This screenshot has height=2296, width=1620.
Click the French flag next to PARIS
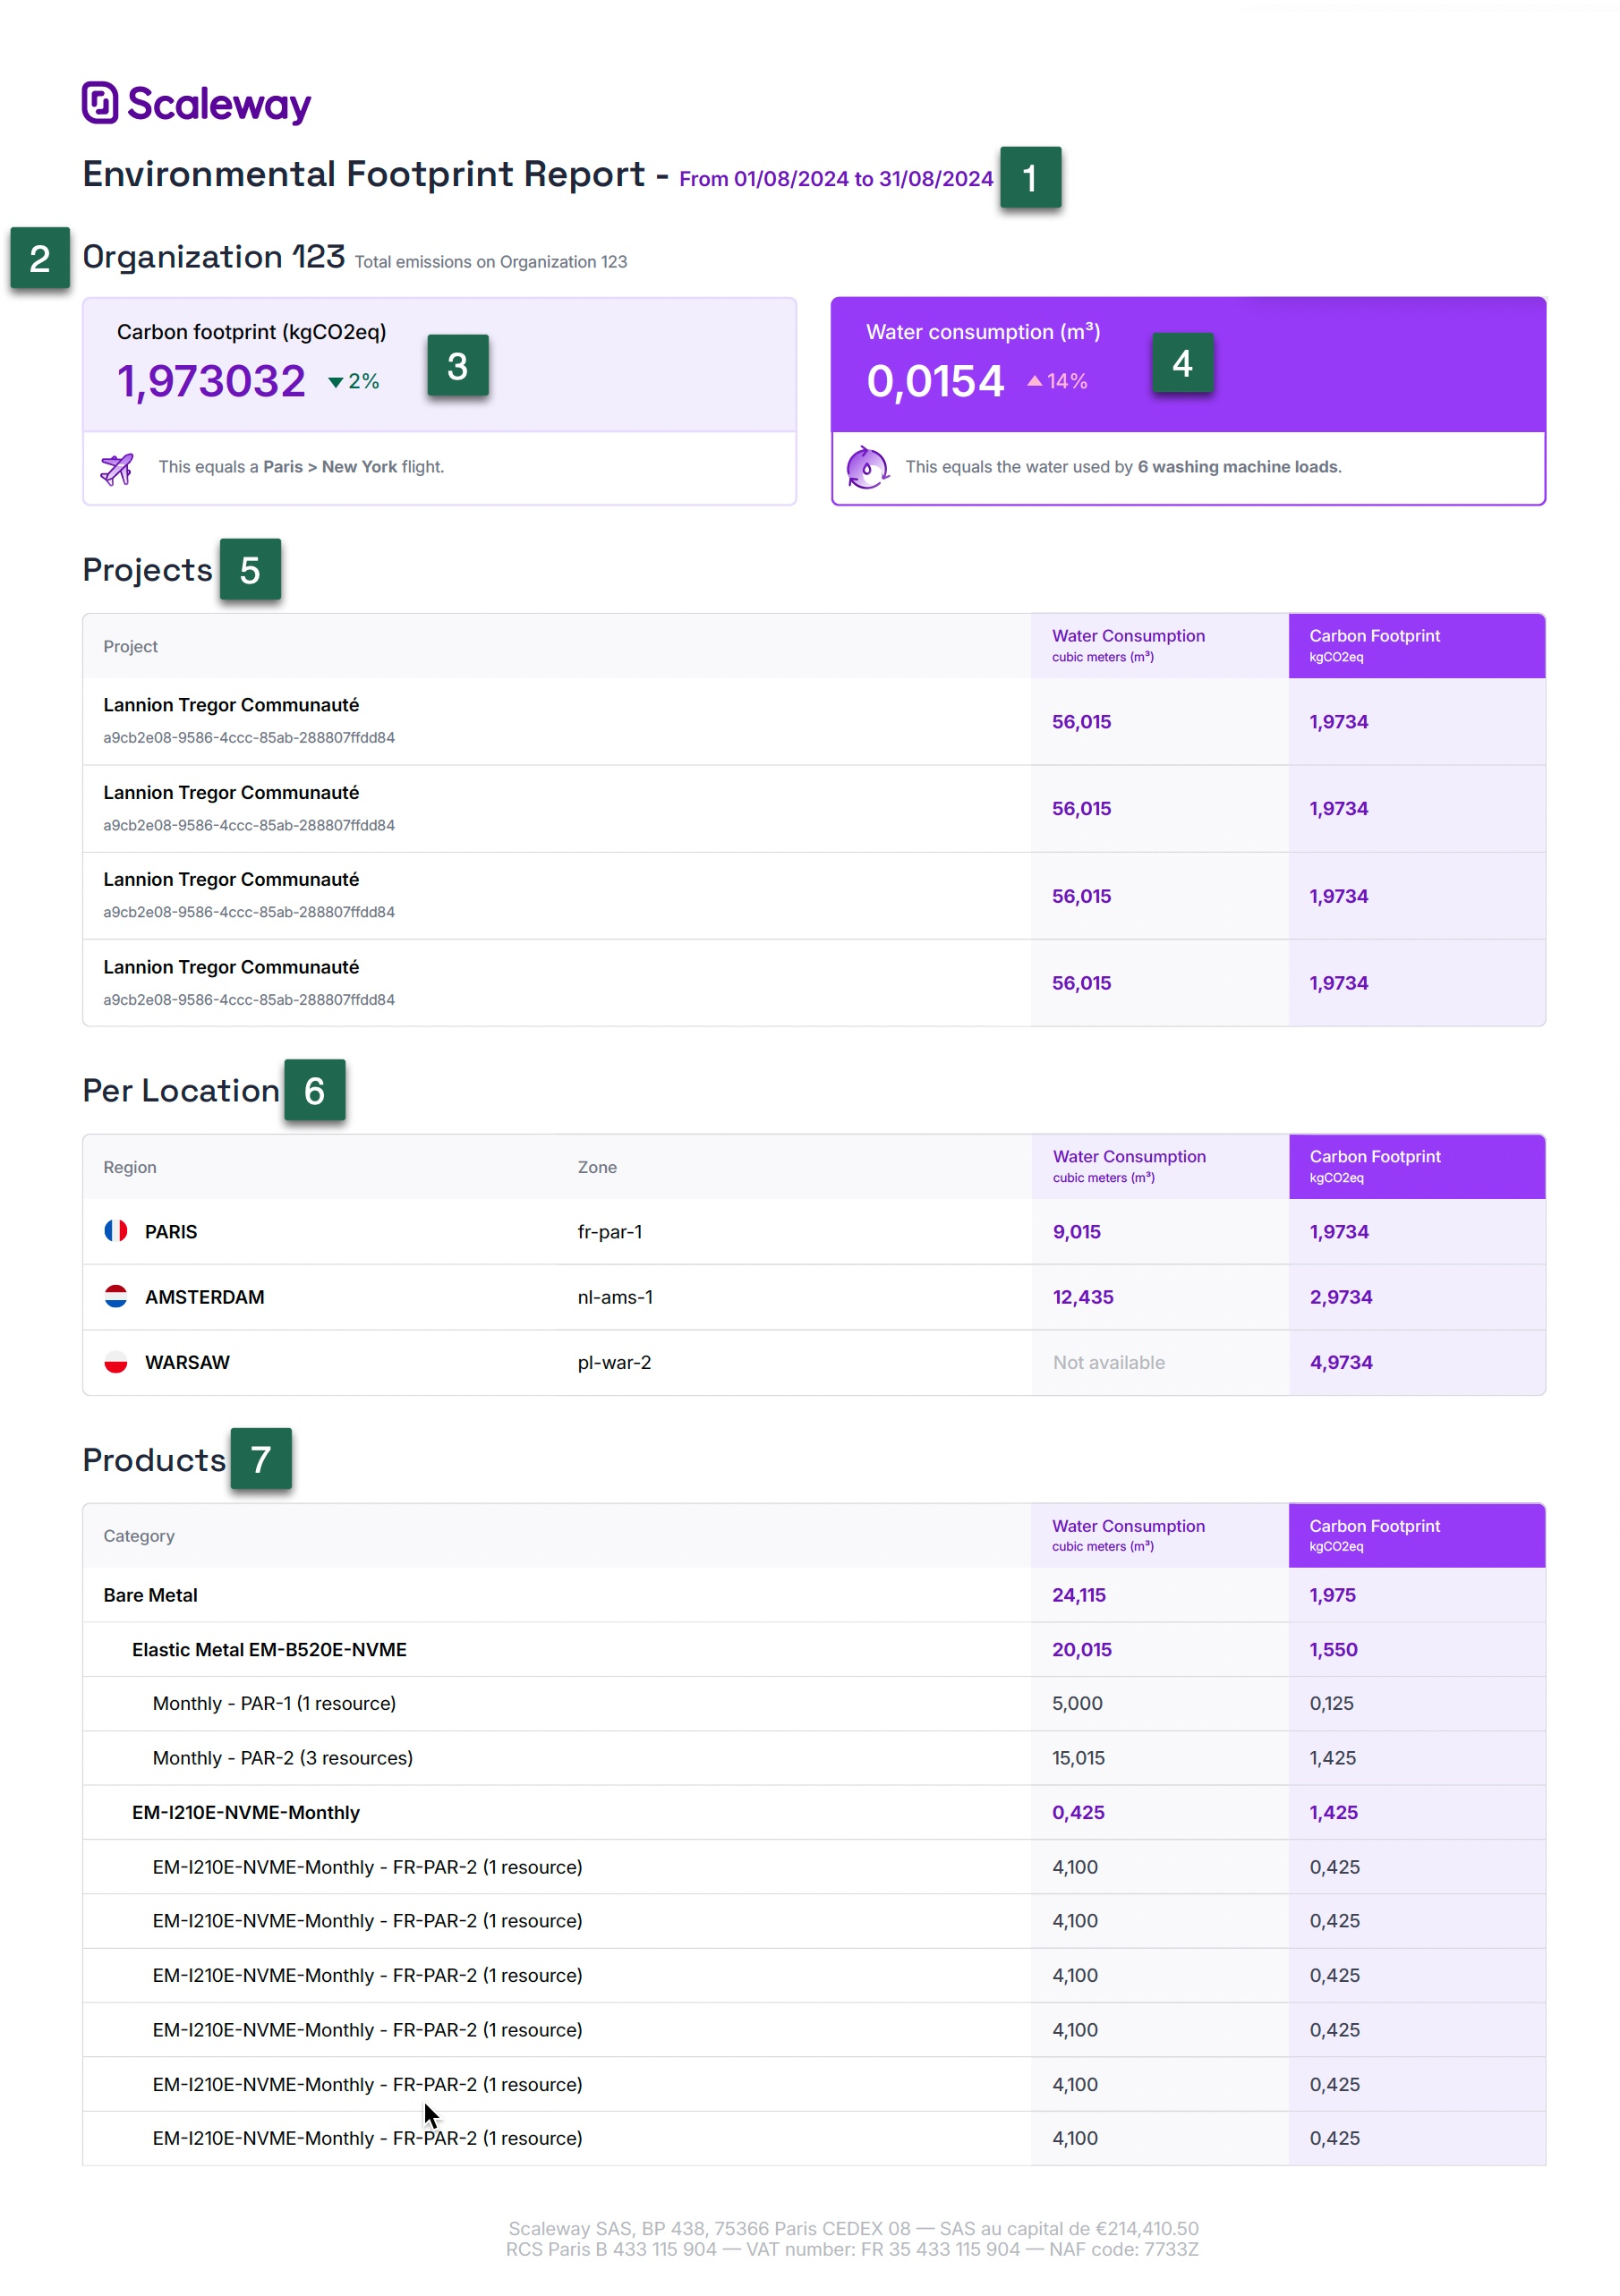point(116,1231)
